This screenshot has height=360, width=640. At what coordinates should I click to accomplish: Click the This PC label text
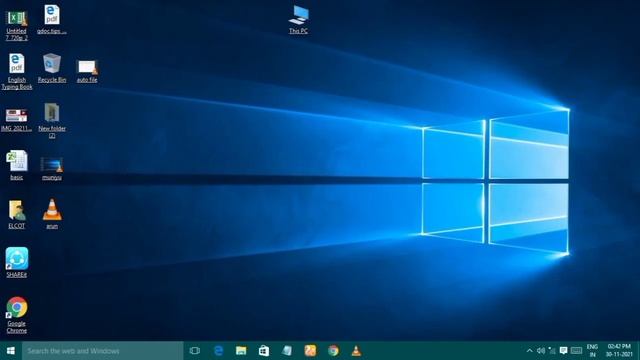[298, 31]
